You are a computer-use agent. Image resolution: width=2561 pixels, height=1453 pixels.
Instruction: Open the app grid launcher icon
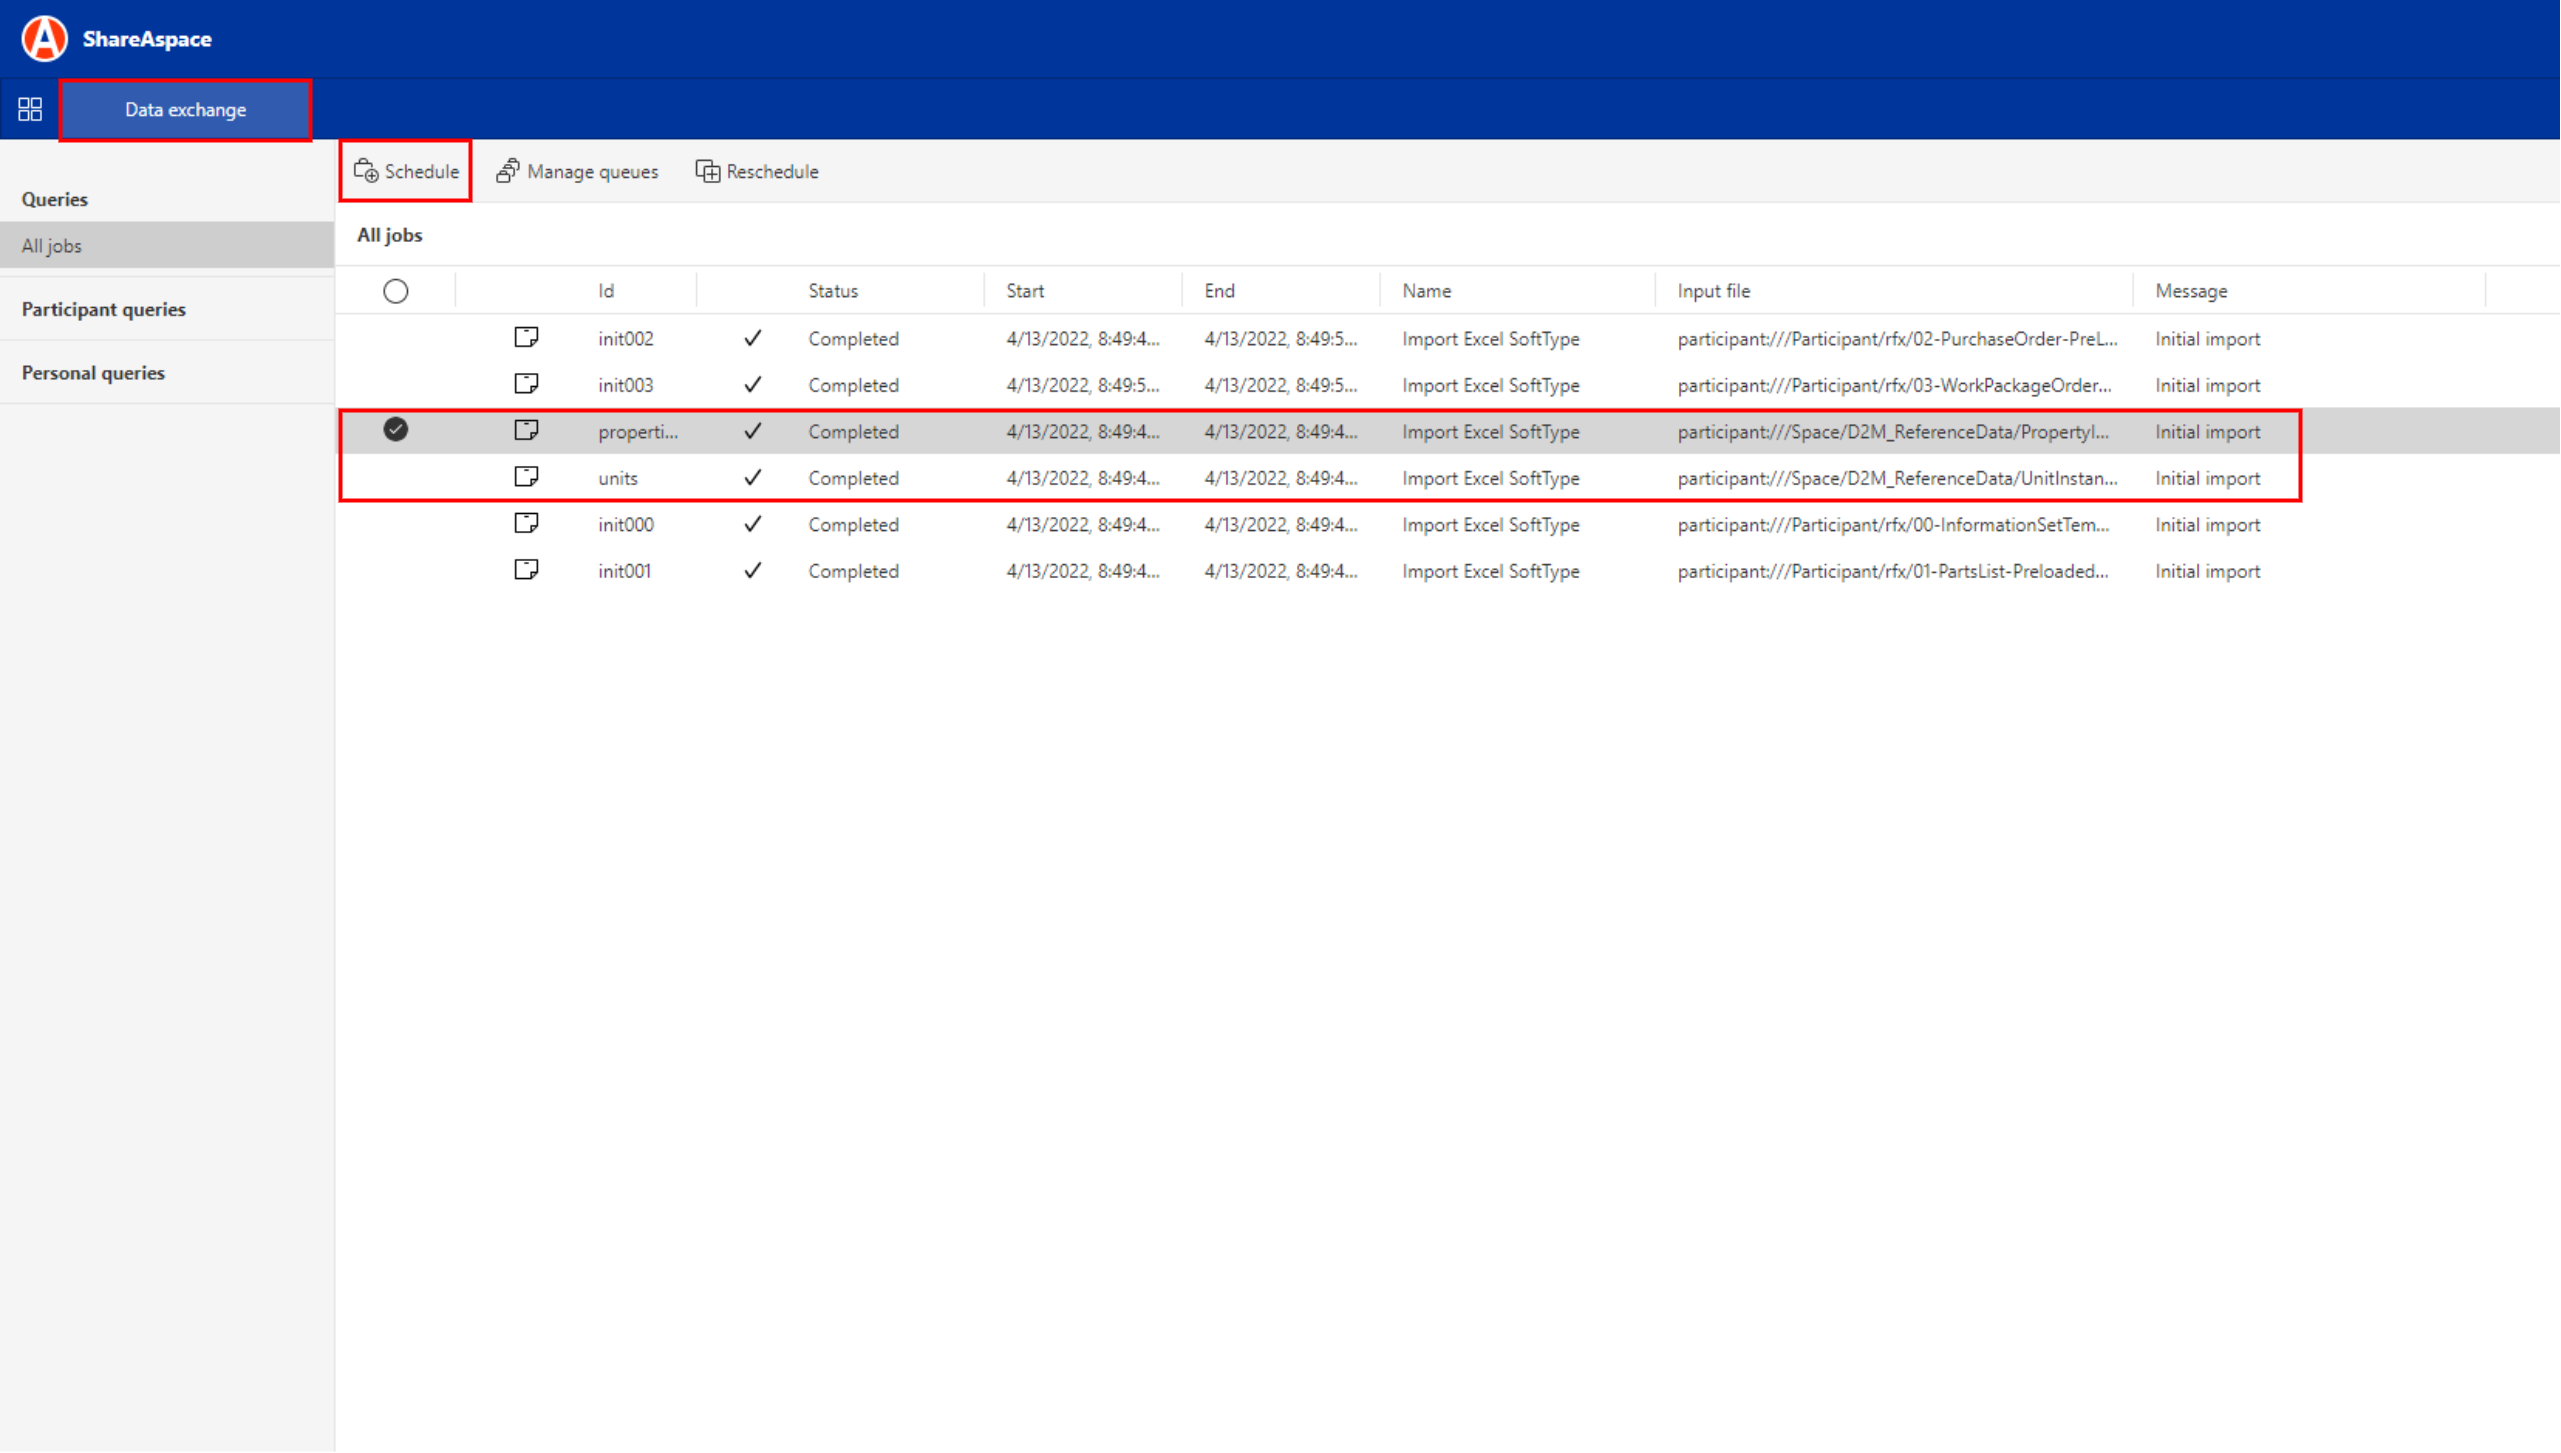tap(30, 109)
